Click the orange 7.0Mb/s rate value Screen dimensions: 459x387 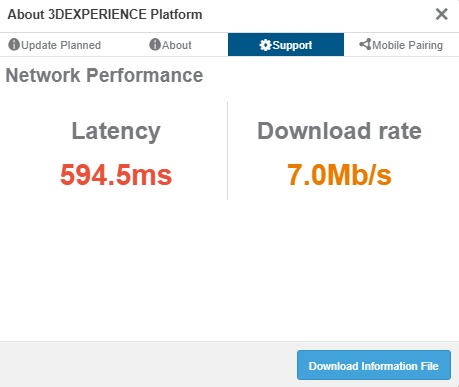pyautogui.click(x=339, y=175)
